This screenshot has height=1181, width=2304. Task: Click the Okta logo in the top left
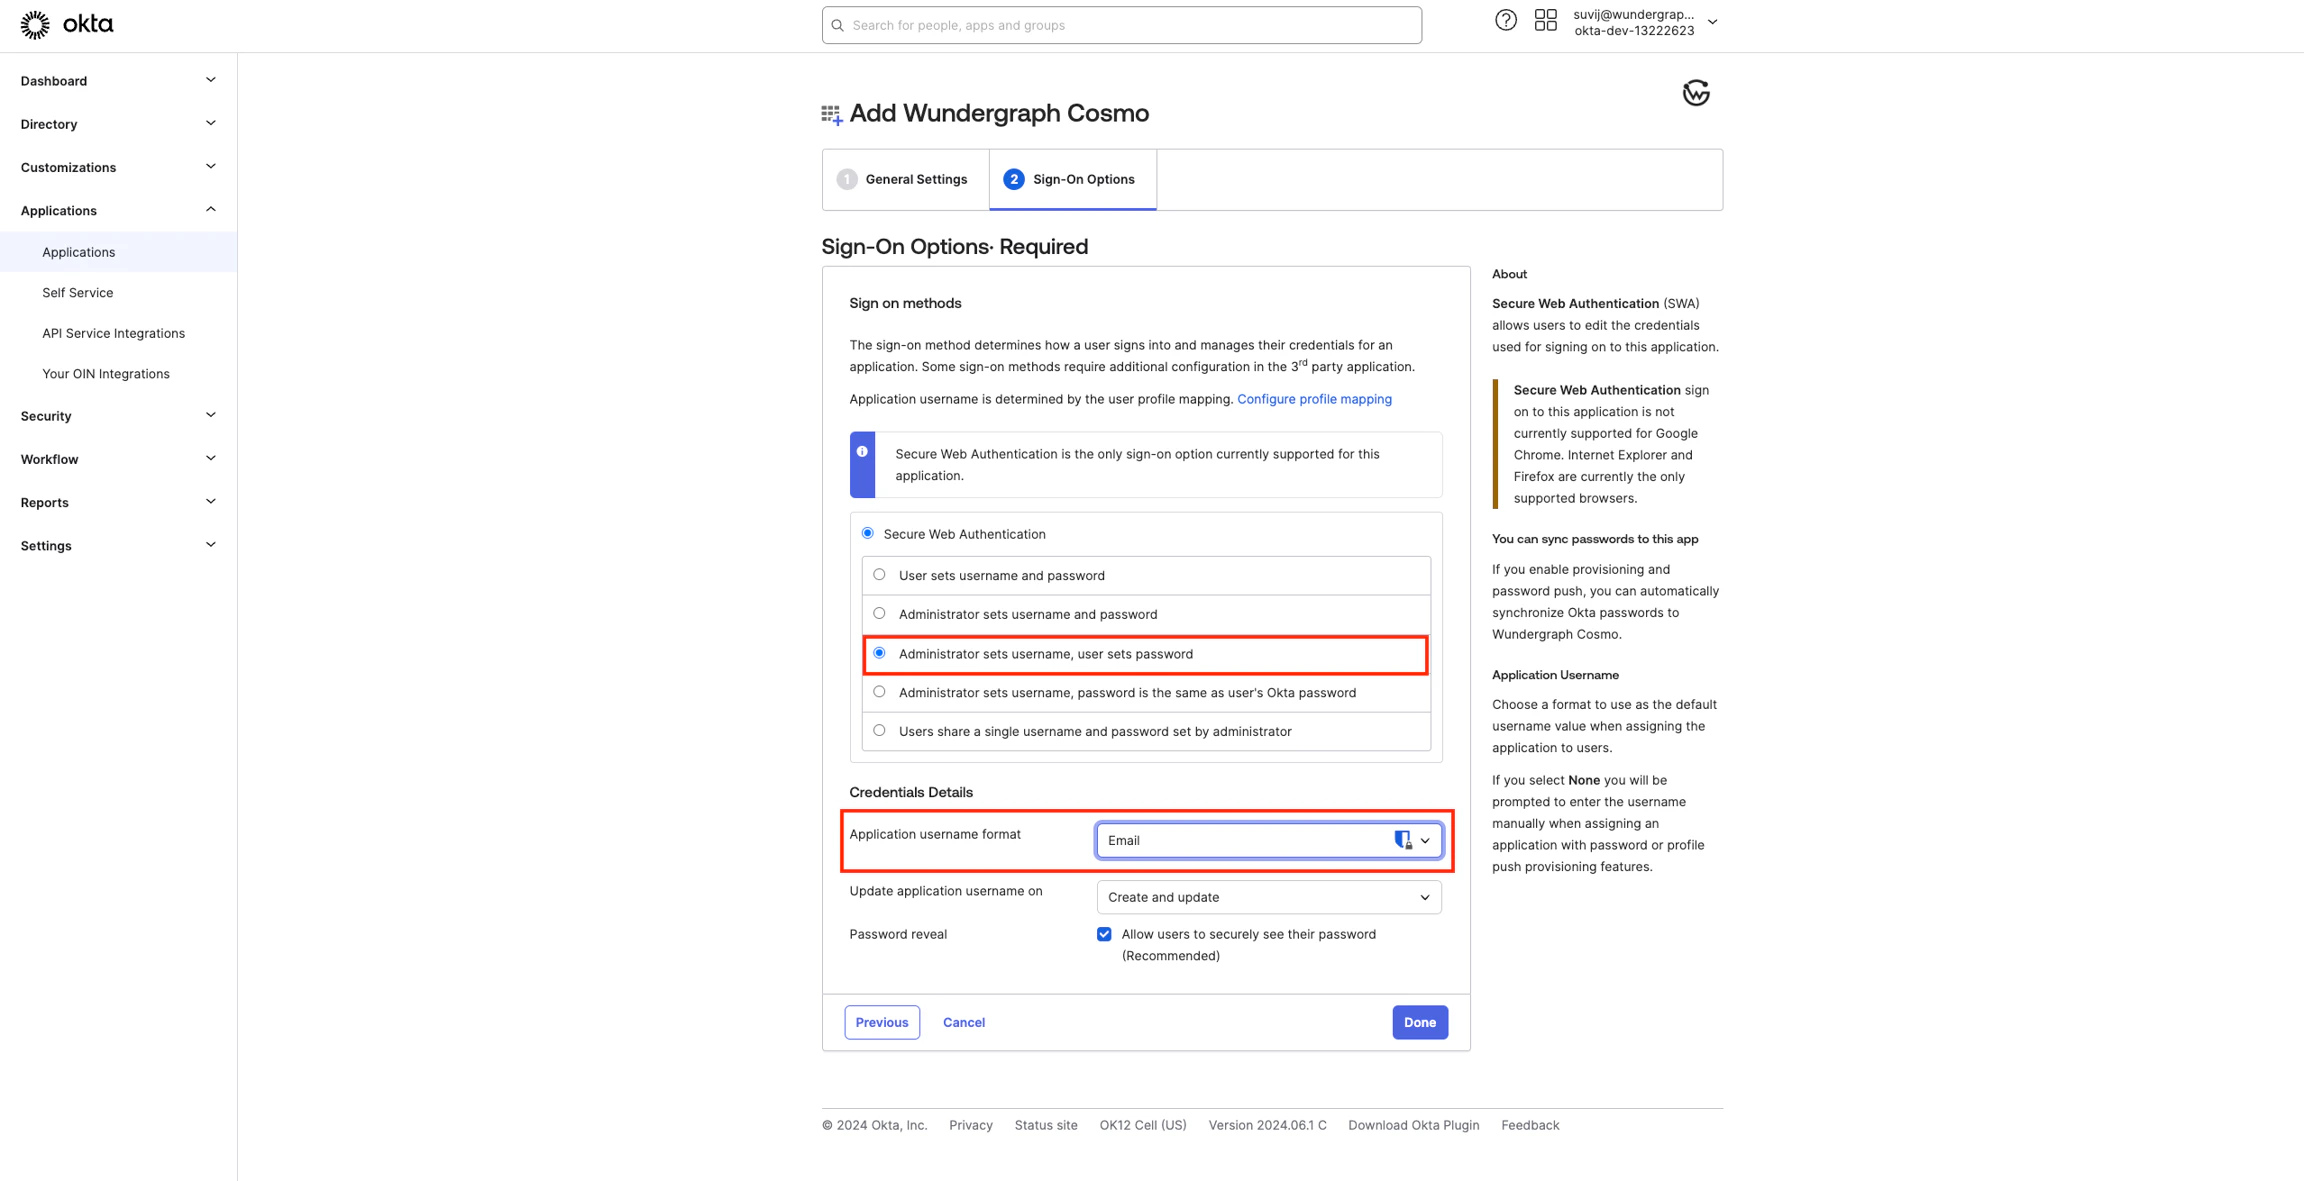66,23
